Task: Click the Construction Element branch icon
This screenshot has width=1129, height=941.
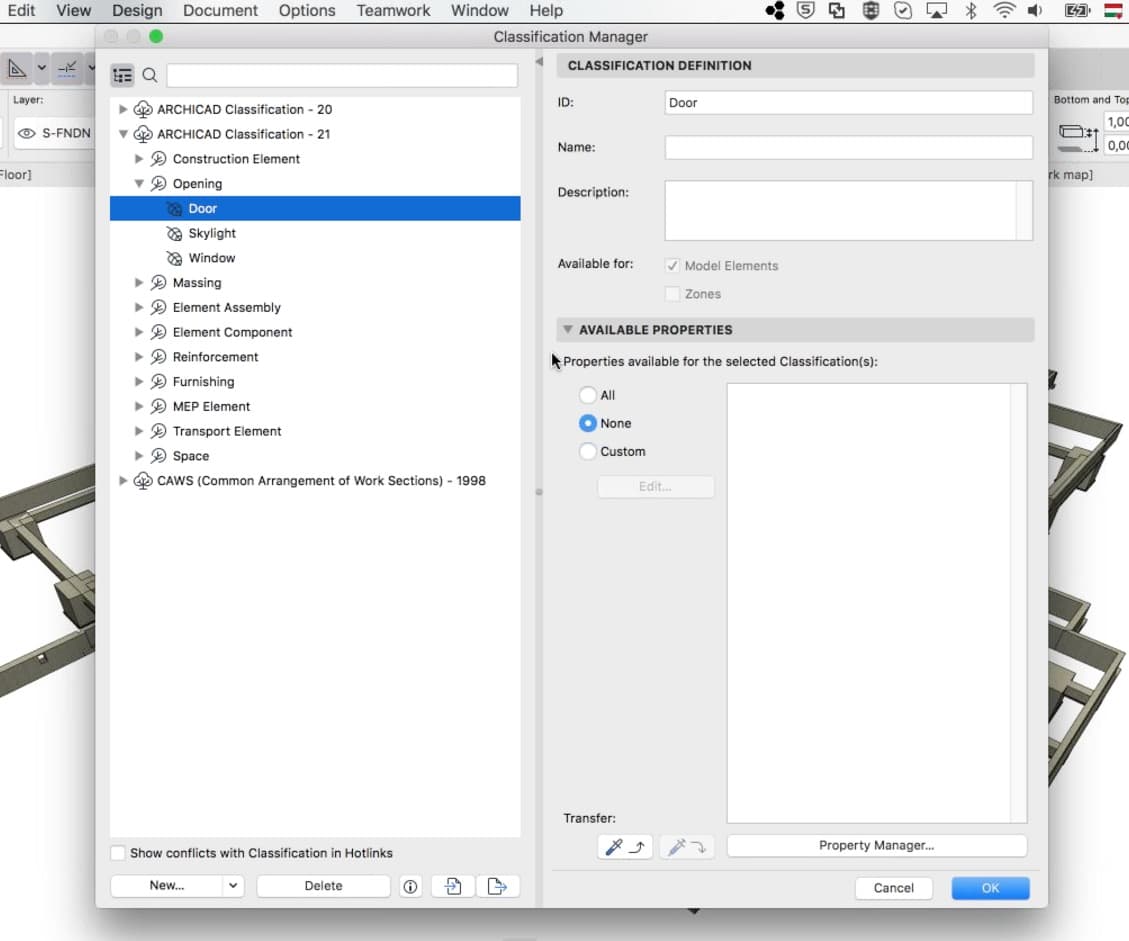Action: (x=158, y=159)
